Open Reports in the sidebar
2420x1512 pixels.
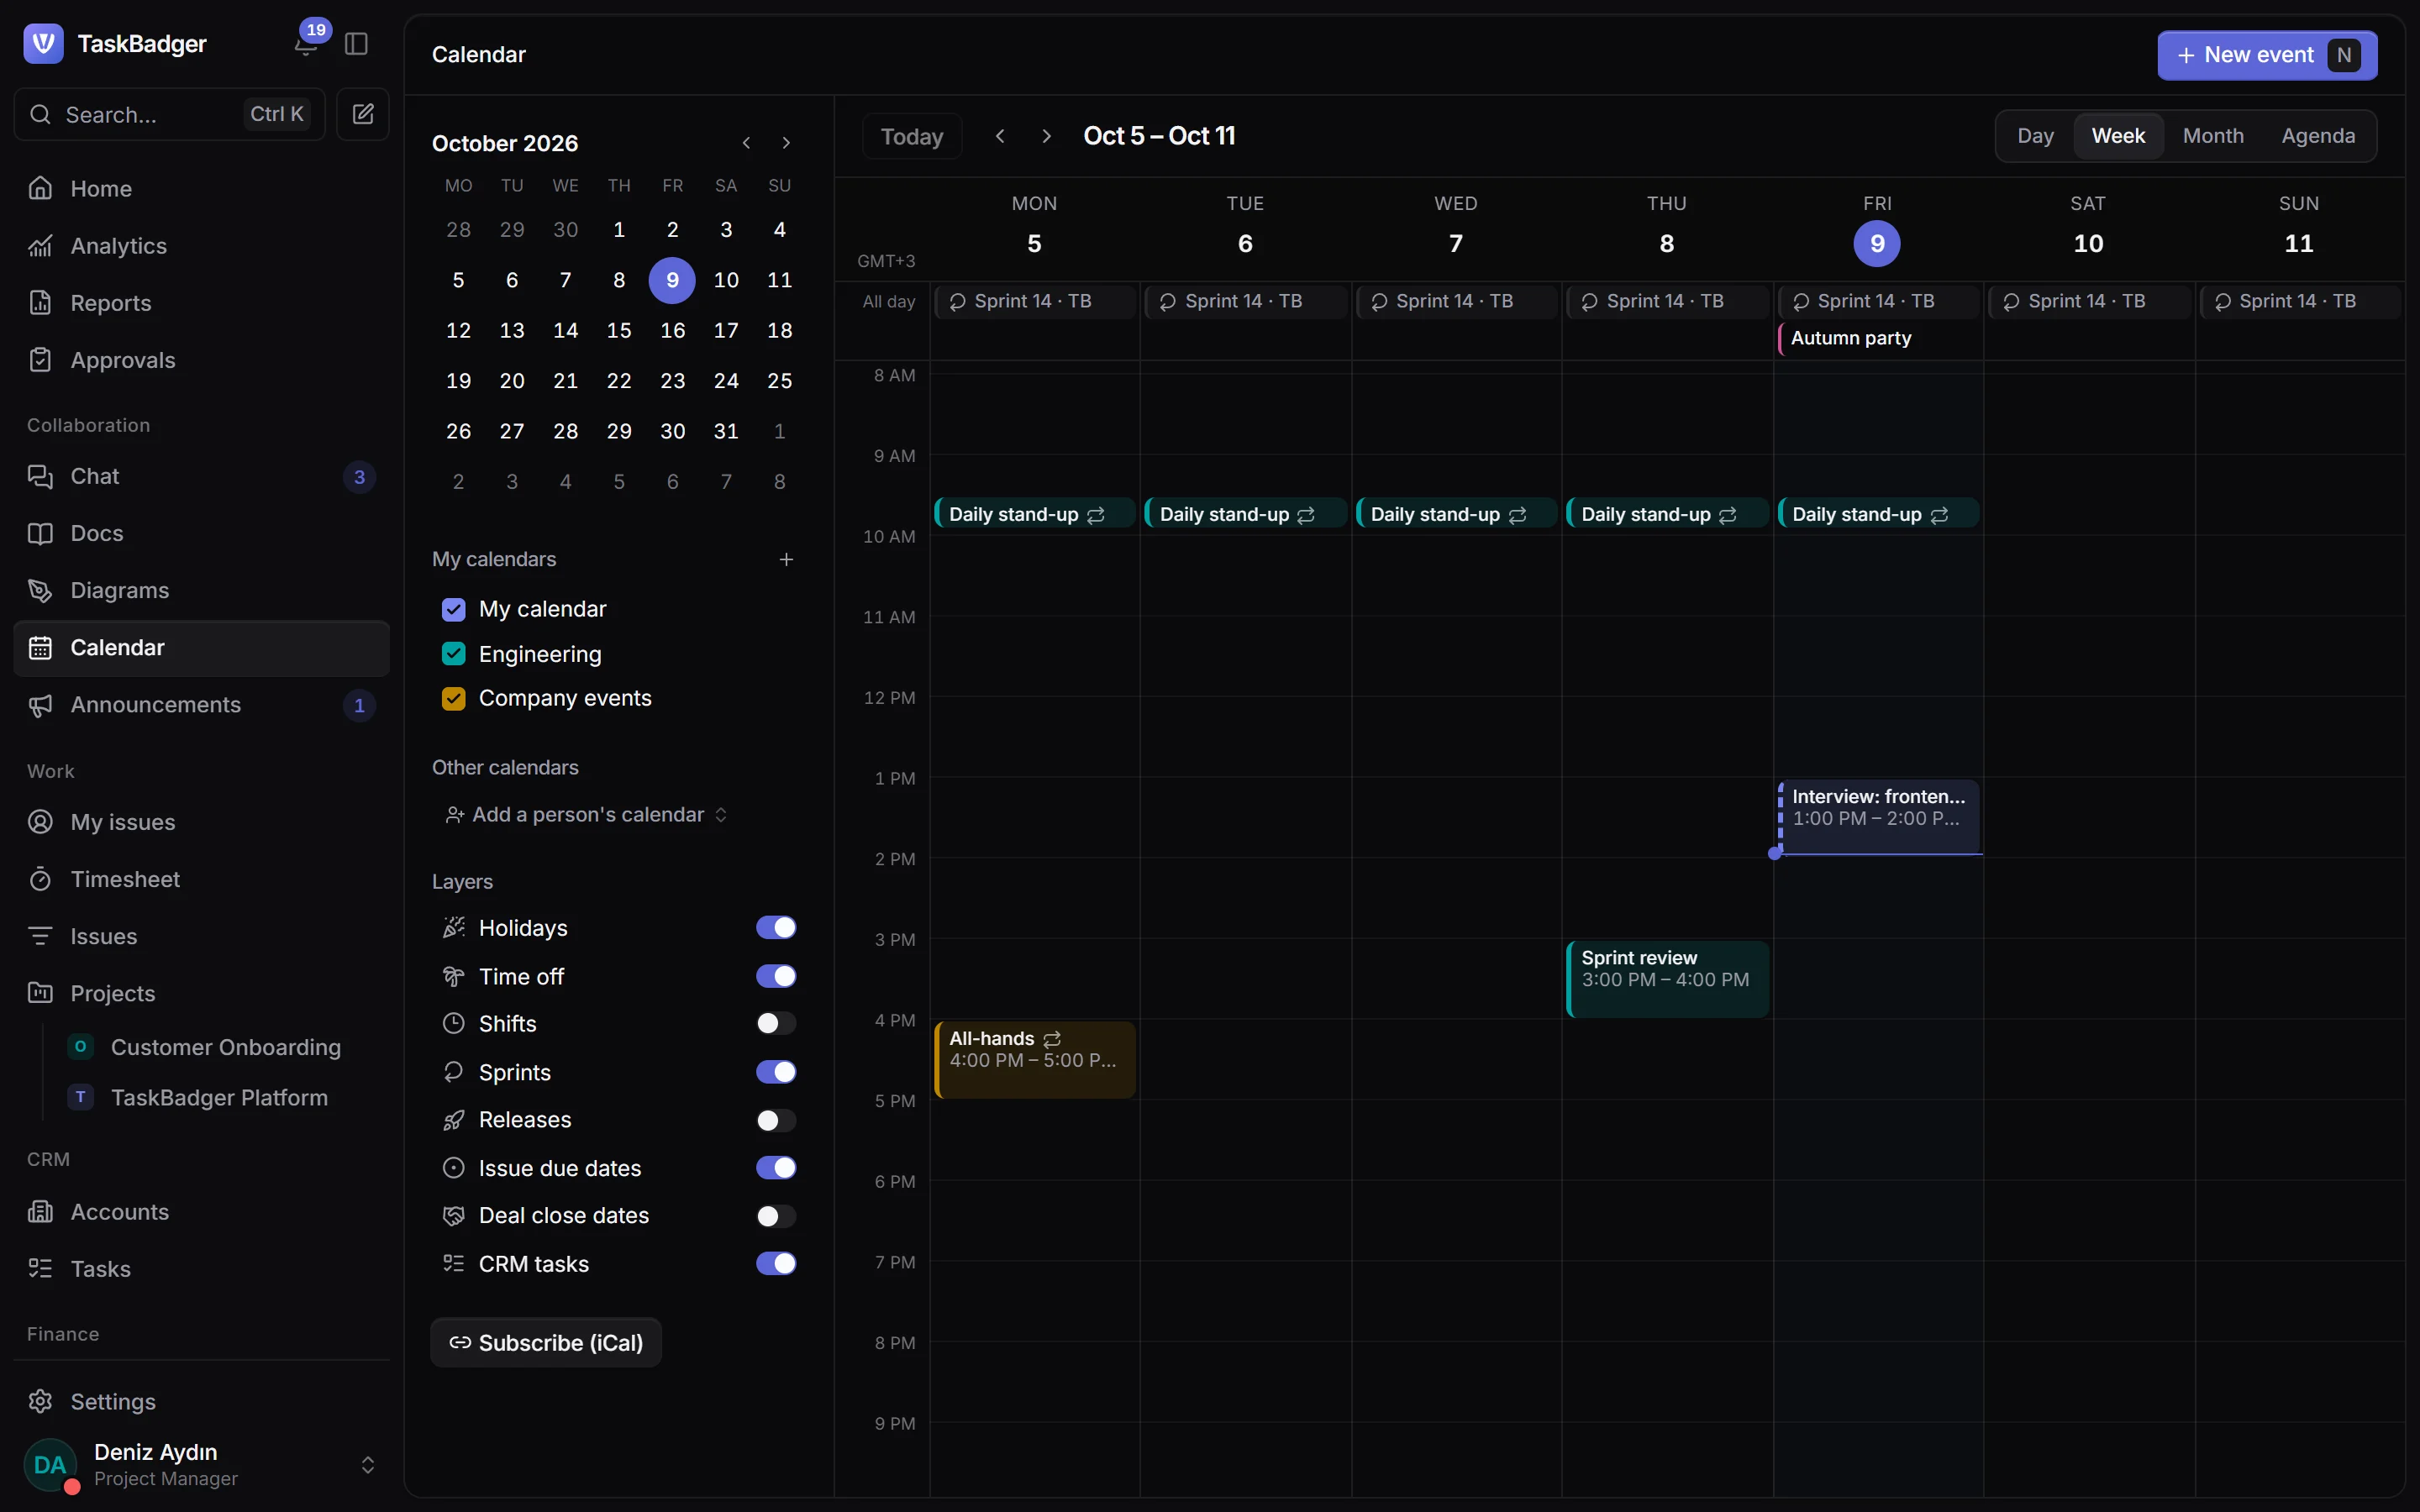(x=201, y=303)
